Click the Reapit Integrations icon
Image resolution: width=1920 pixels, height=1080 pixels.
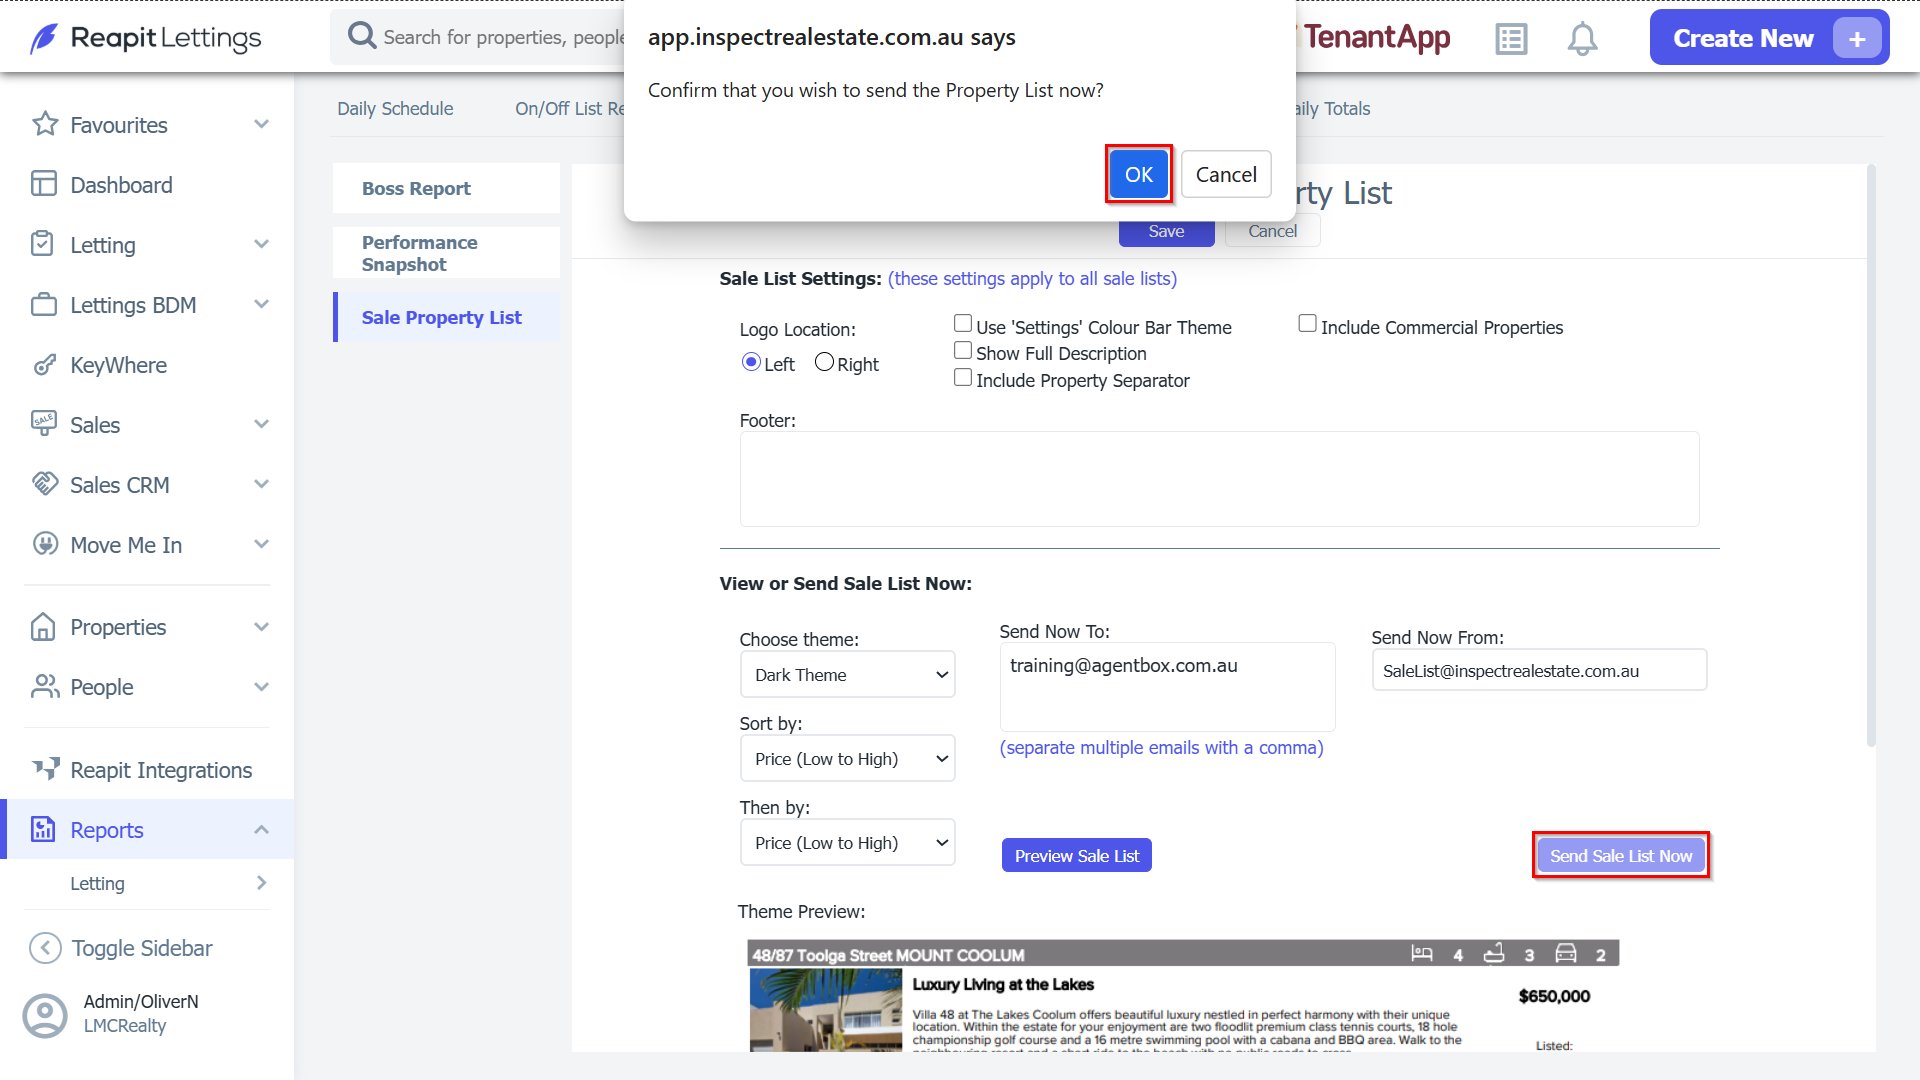point(45,769)
